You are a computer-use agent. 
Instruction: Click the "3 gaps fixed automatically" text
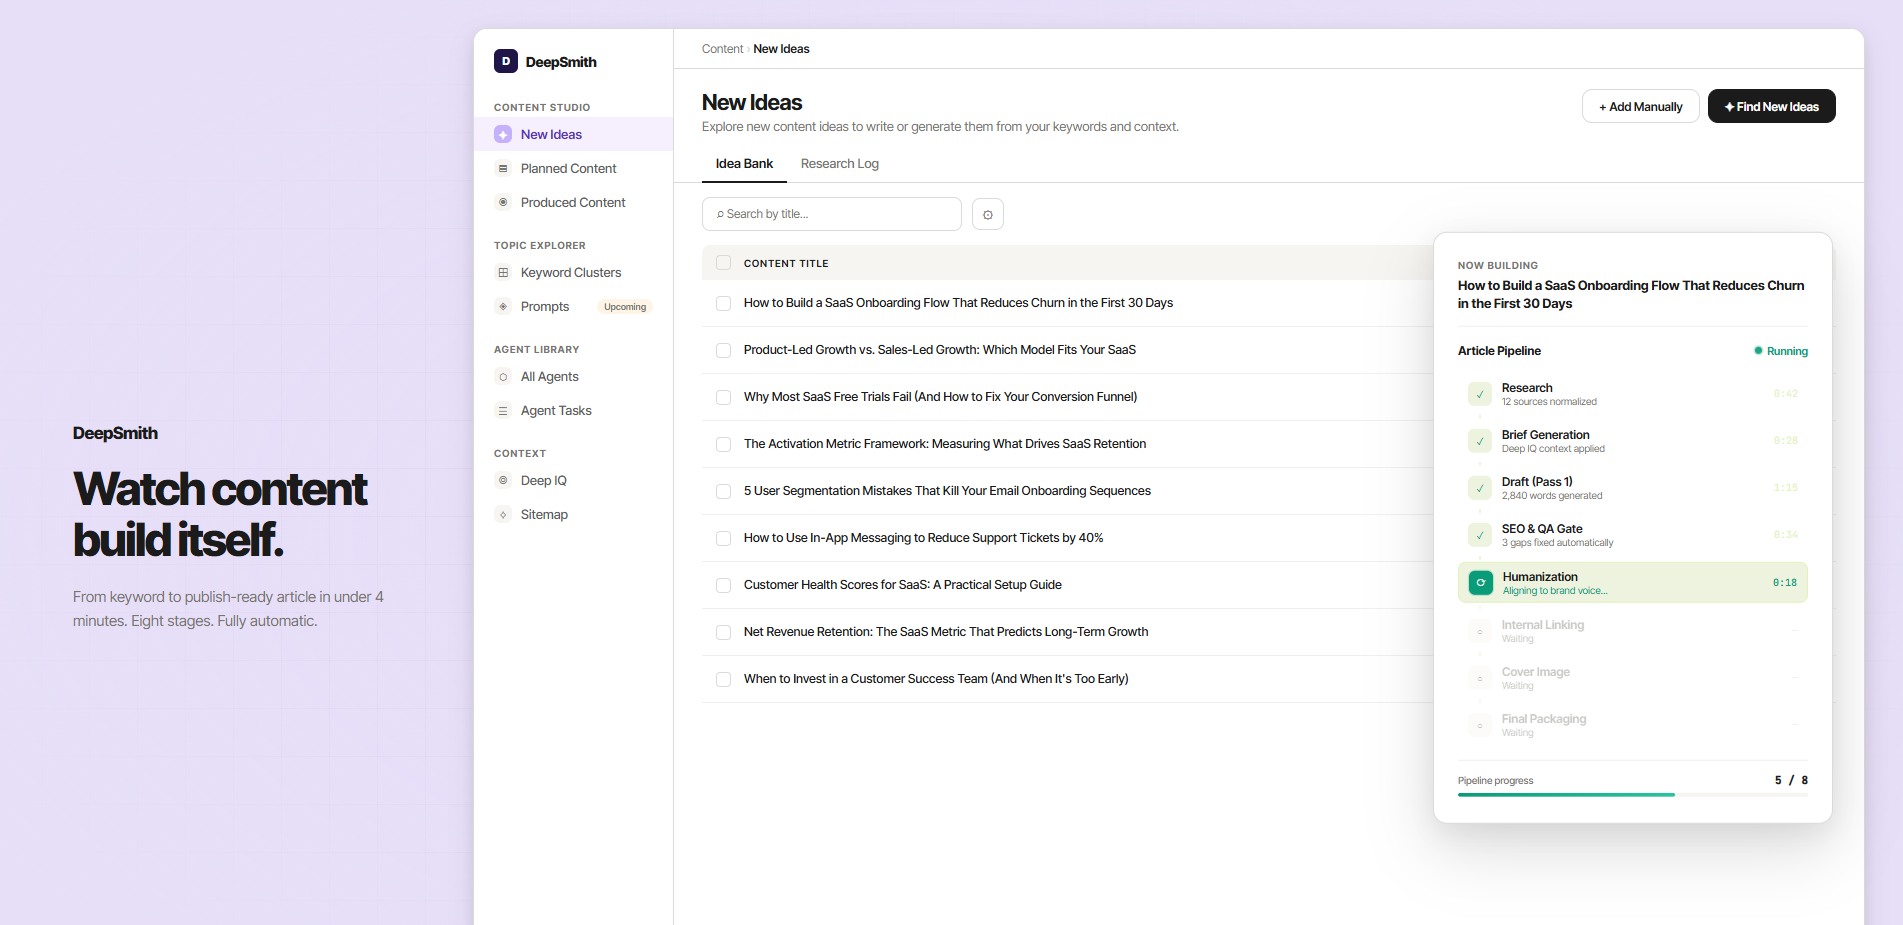pos(1557,543)
